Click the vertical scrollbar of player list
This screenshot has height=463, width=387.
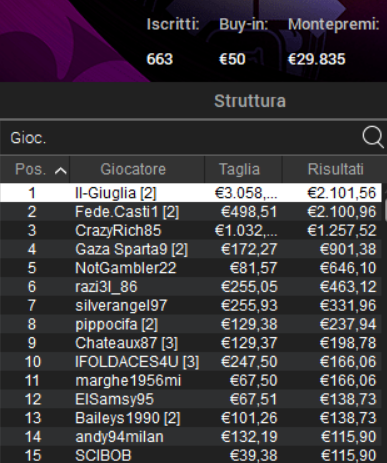385,210
